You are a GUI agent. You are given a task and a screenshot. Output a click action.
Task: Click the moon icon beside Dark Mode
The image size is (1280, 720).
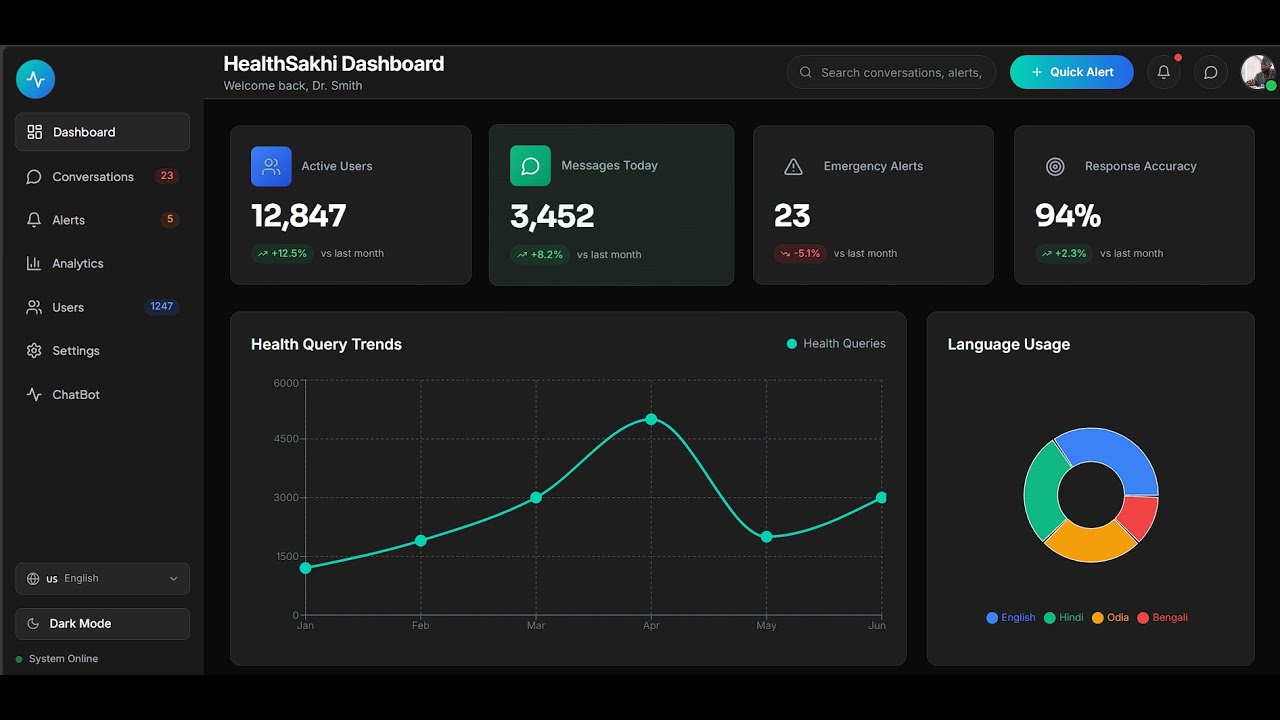click(x=33, y=624)
